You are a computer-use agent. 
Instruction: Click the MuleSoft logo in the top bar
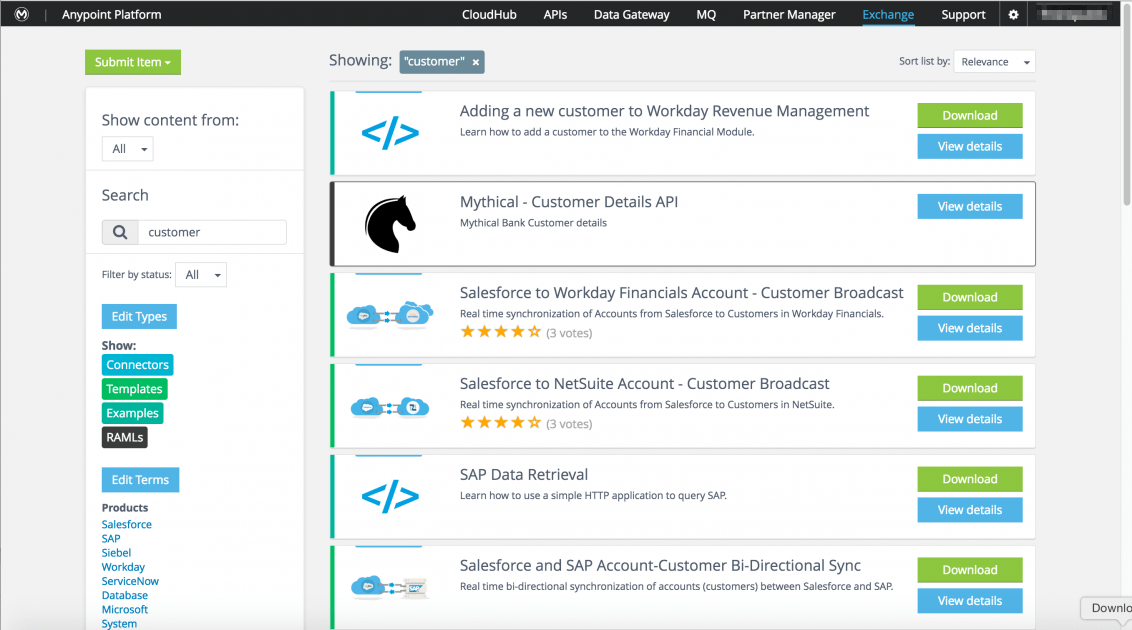20,14
